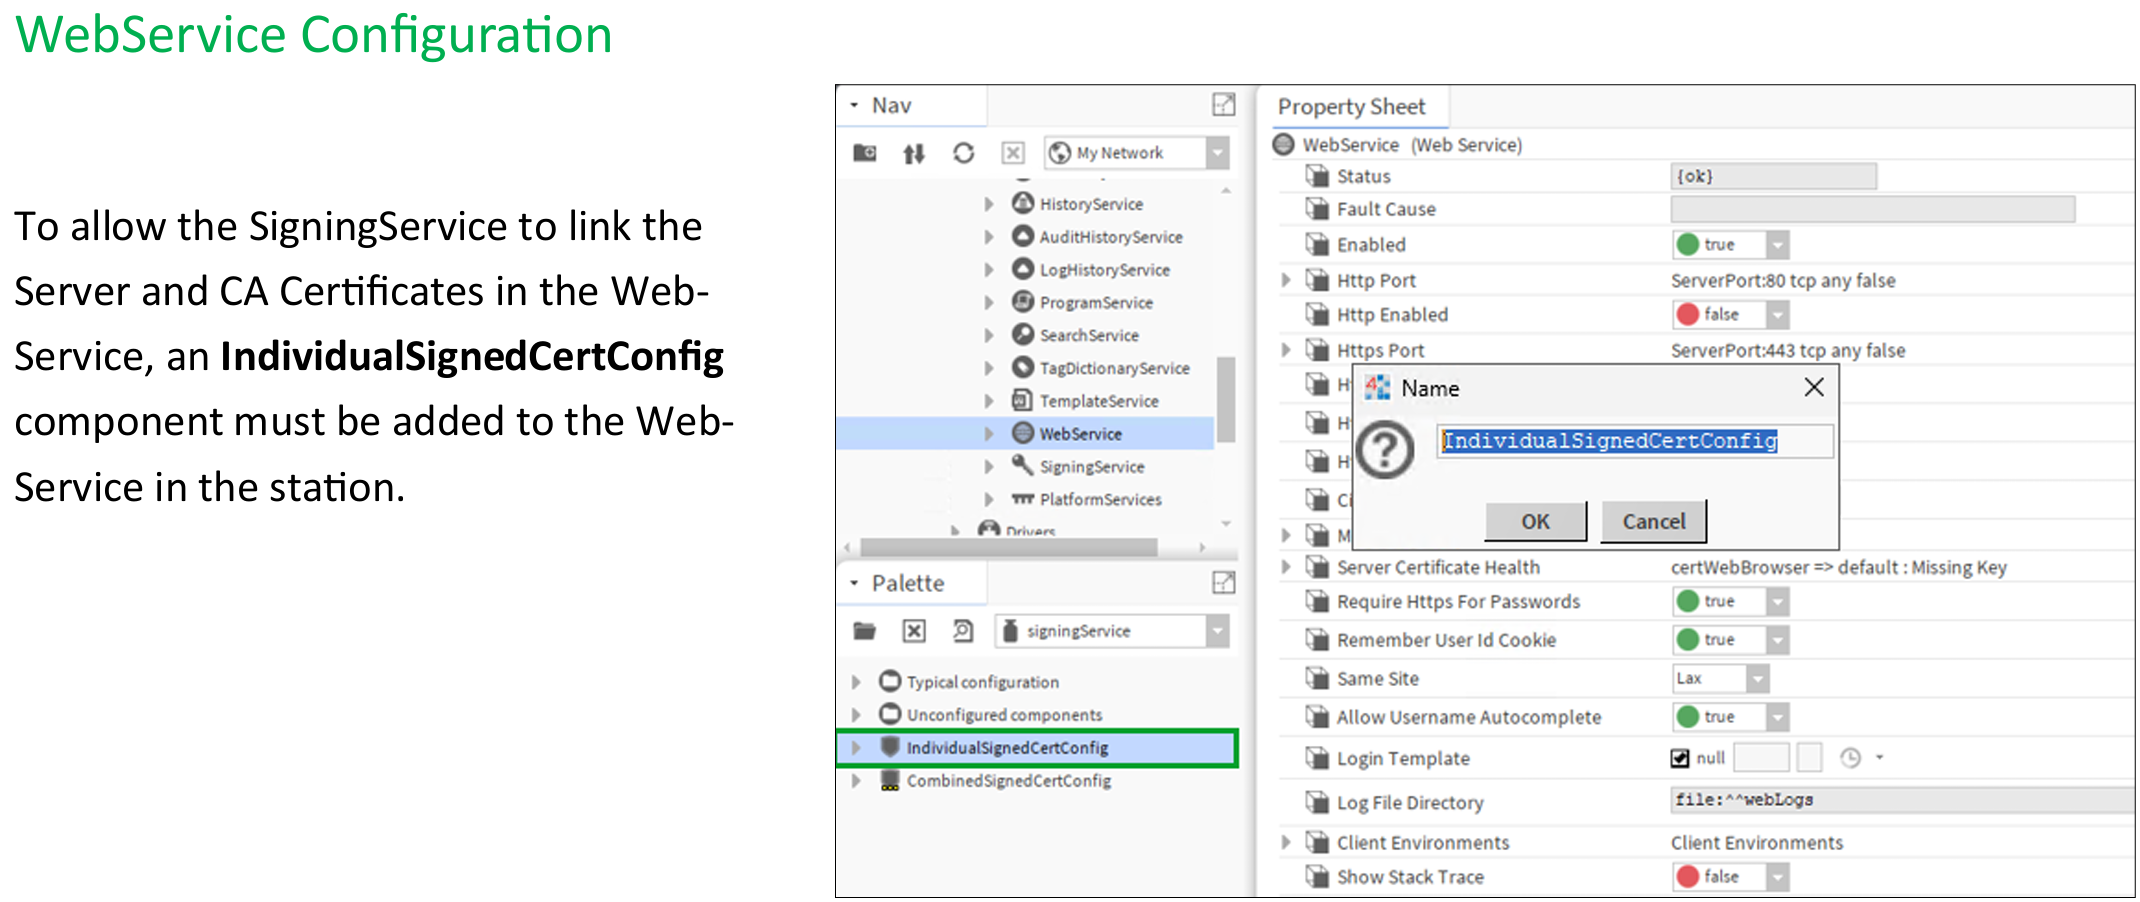This screenshot has height=902, width=2140.
Task: Click the Log File Directory field
Action: click(x=1903, y=800)
